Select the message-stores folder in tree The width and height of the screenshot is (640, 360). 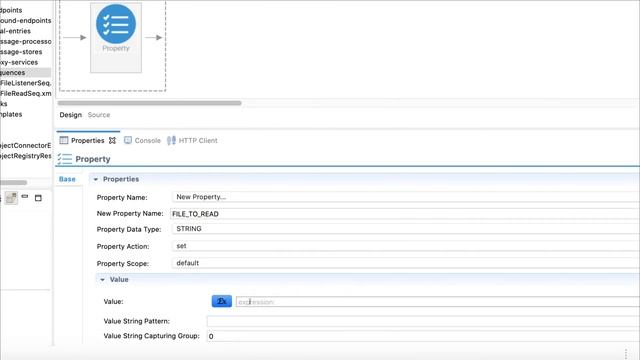(21, 52)
